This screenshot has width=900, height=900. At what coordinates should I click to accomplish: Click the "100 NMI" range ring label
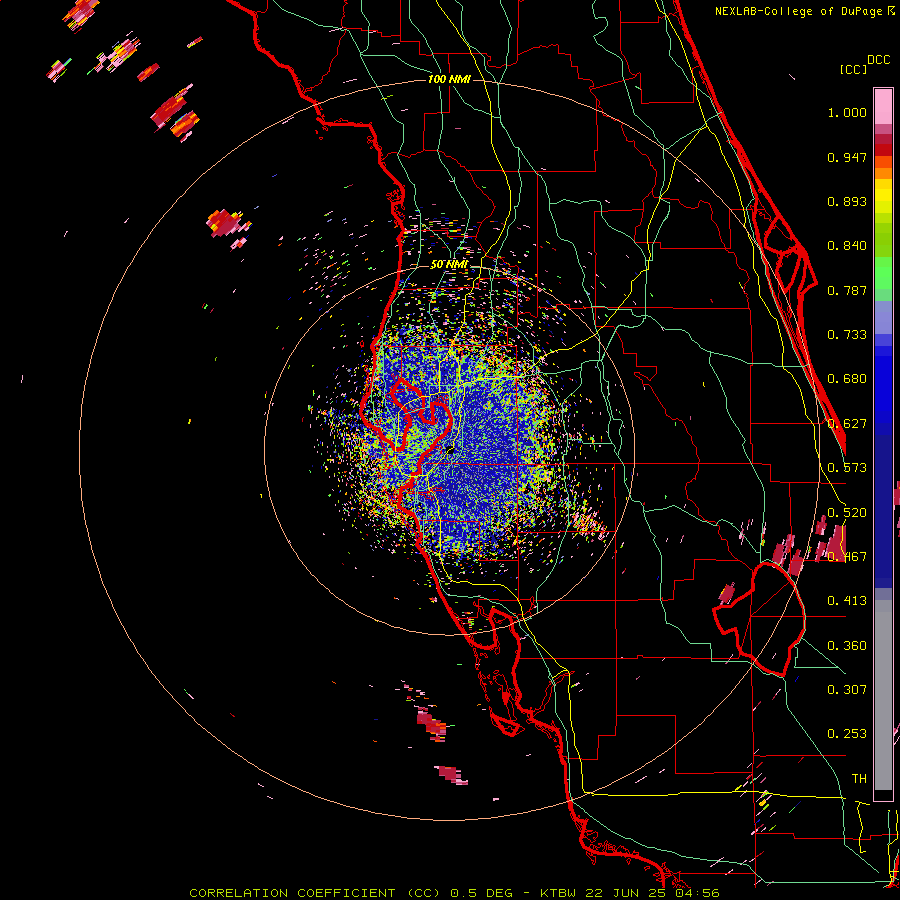coord(449,79)
